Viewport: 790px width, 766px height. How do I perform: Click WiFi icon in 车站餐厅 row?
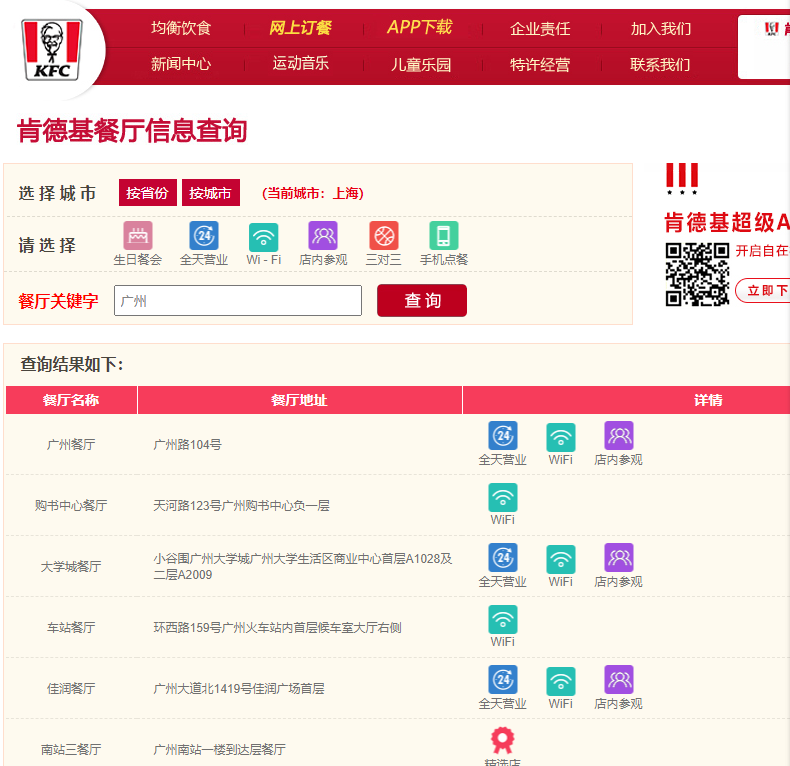[x=503, y=619]
